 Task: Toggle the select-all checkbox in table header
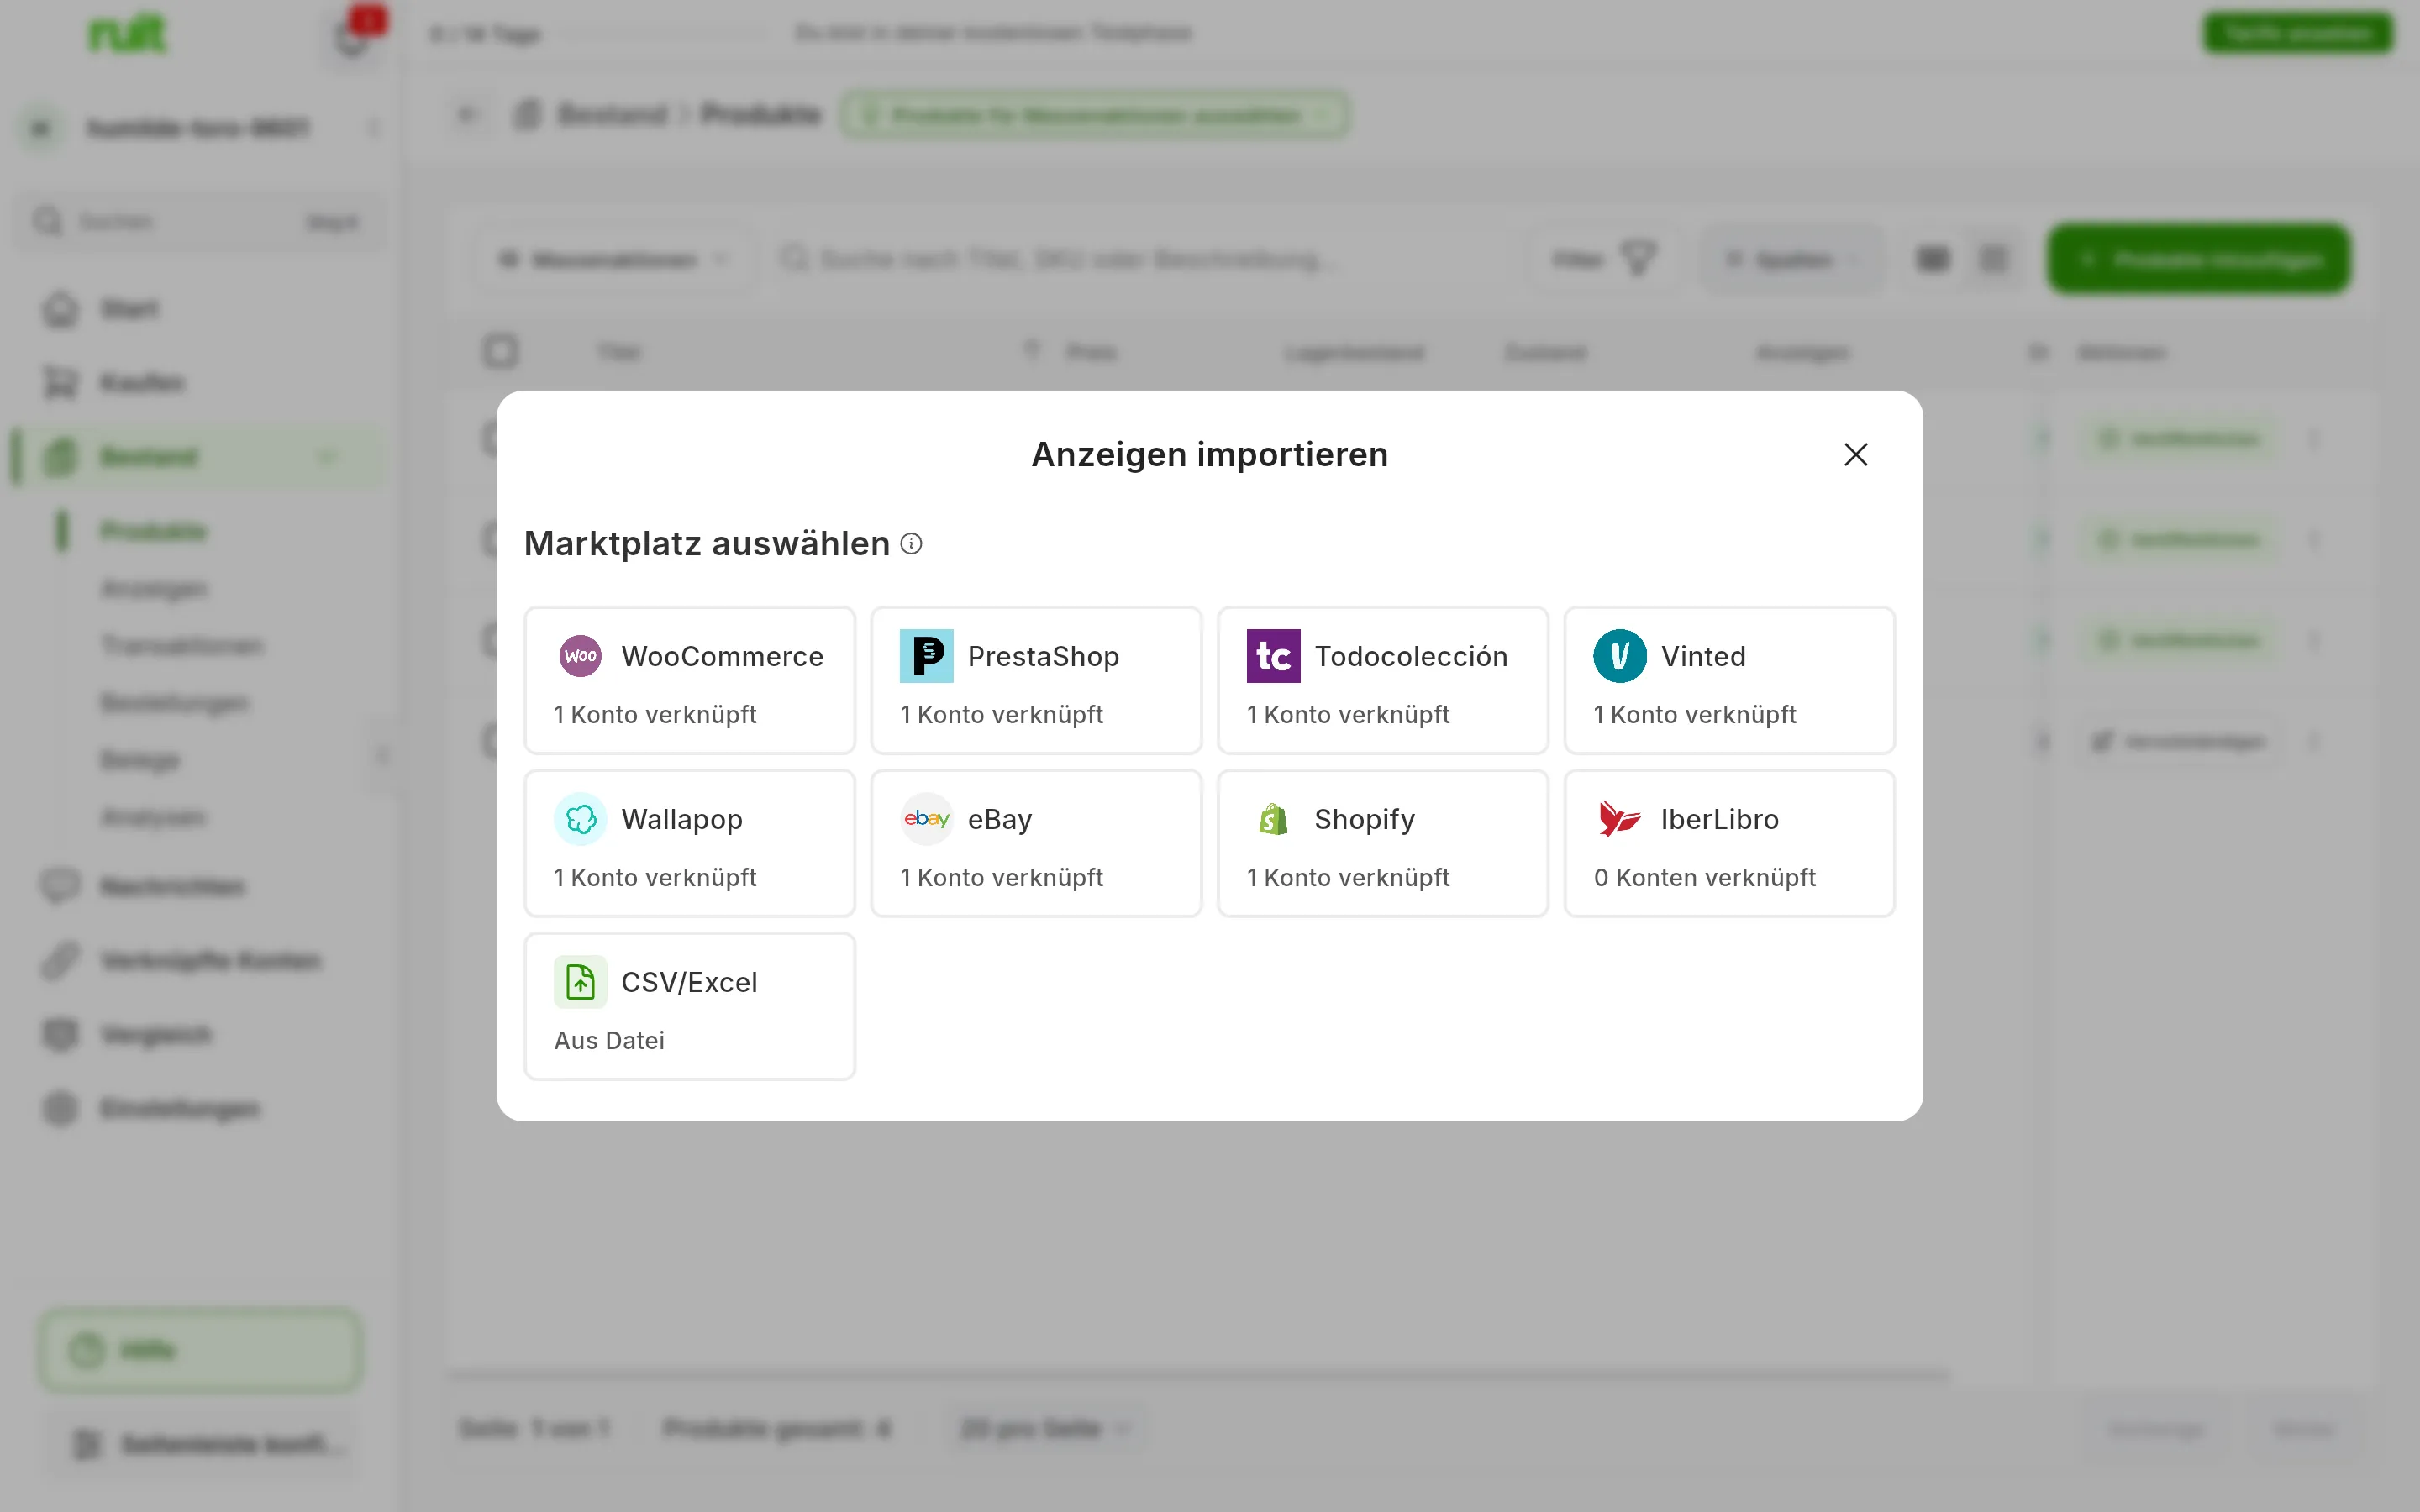click(500, 351)
